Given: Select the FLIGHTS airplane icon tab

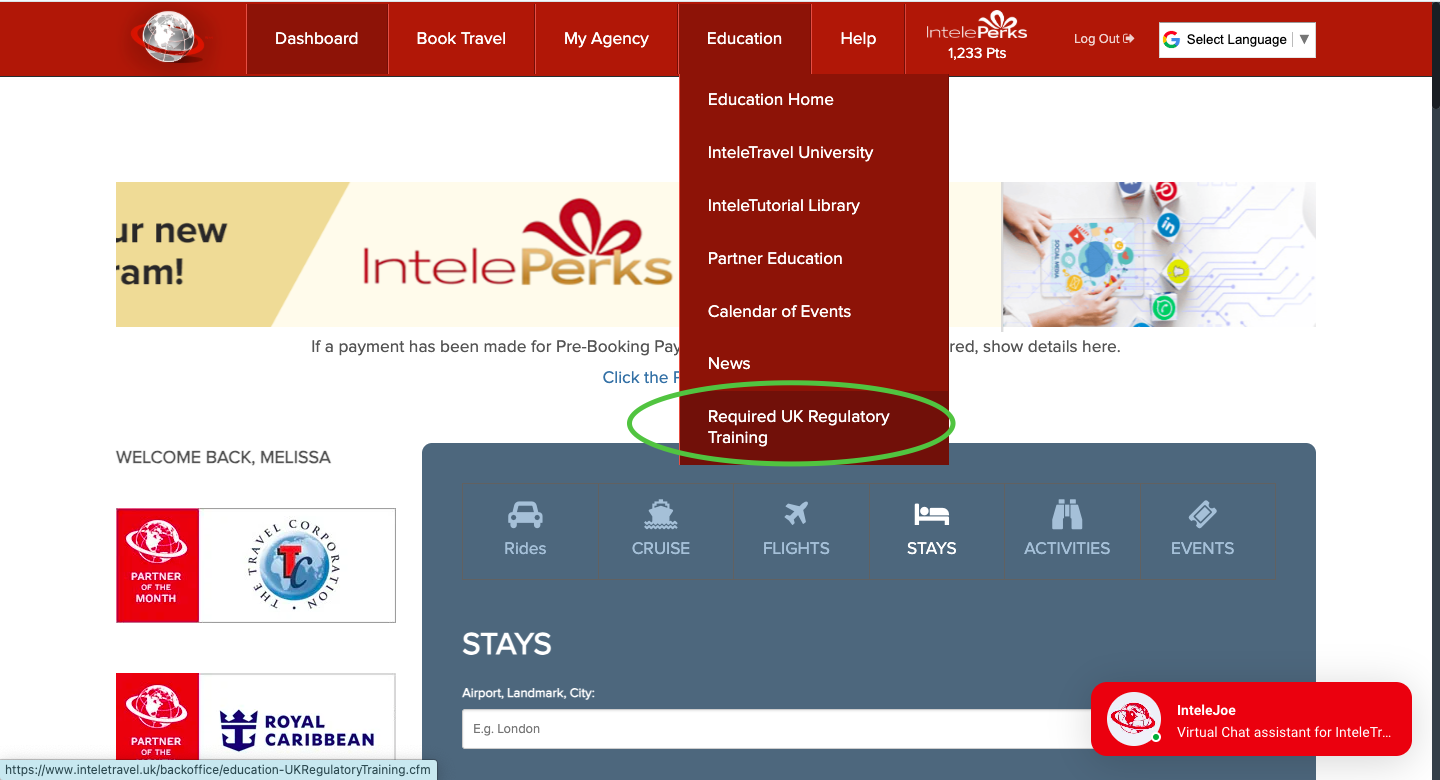Looking at the screenshot, I should (796, 530).
